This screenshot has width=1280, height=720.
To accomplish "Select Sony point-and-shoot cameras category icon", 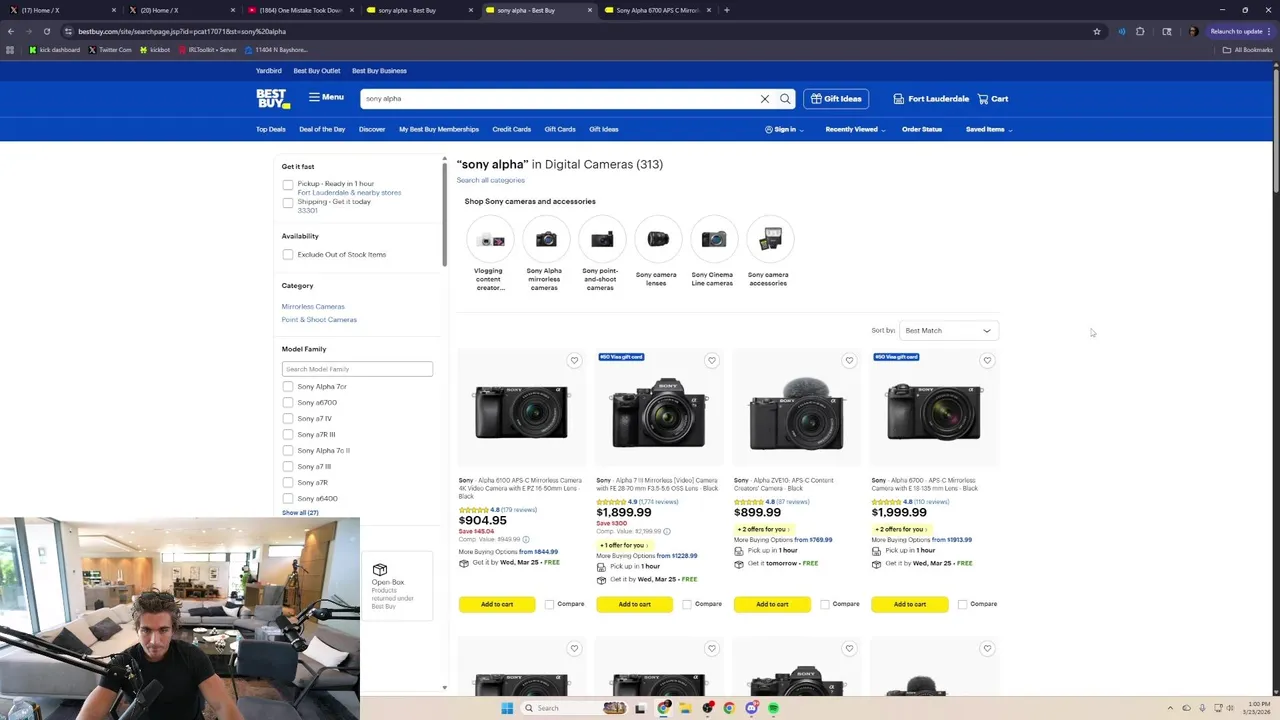I will tap(602, 240).
